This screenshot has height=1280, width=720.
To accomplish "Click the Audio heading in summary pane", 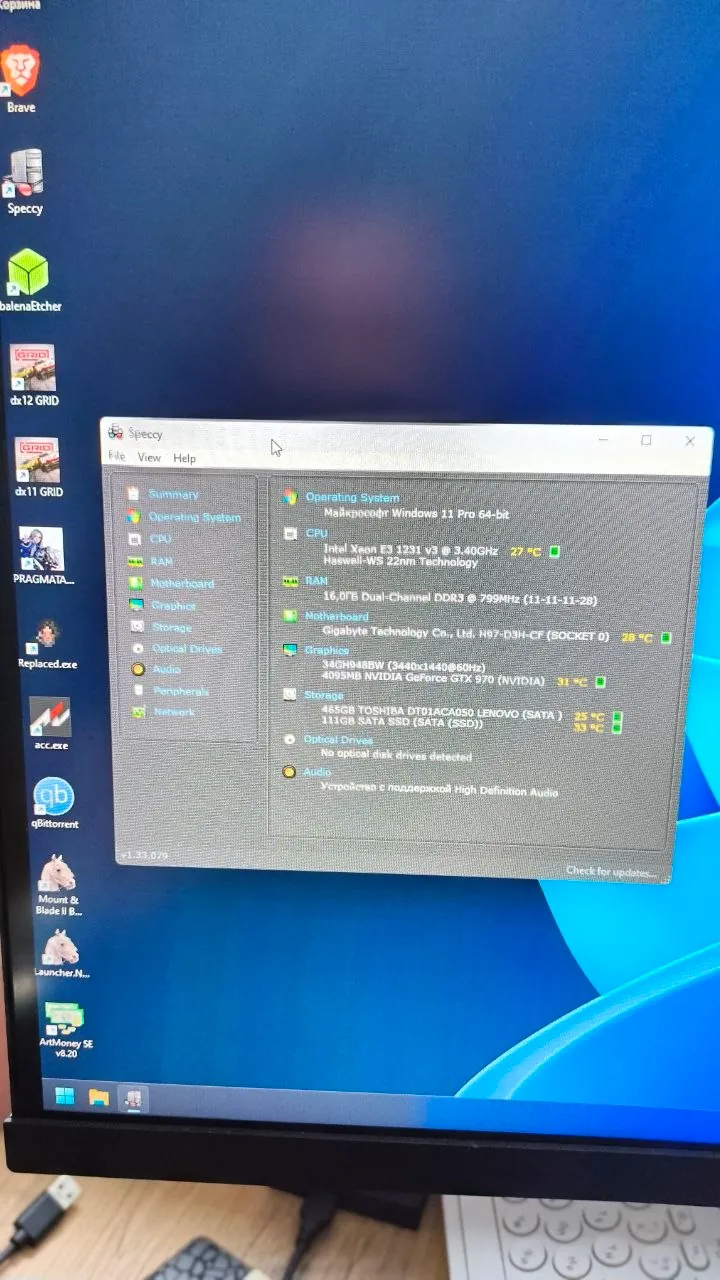I will coord(317,772).
